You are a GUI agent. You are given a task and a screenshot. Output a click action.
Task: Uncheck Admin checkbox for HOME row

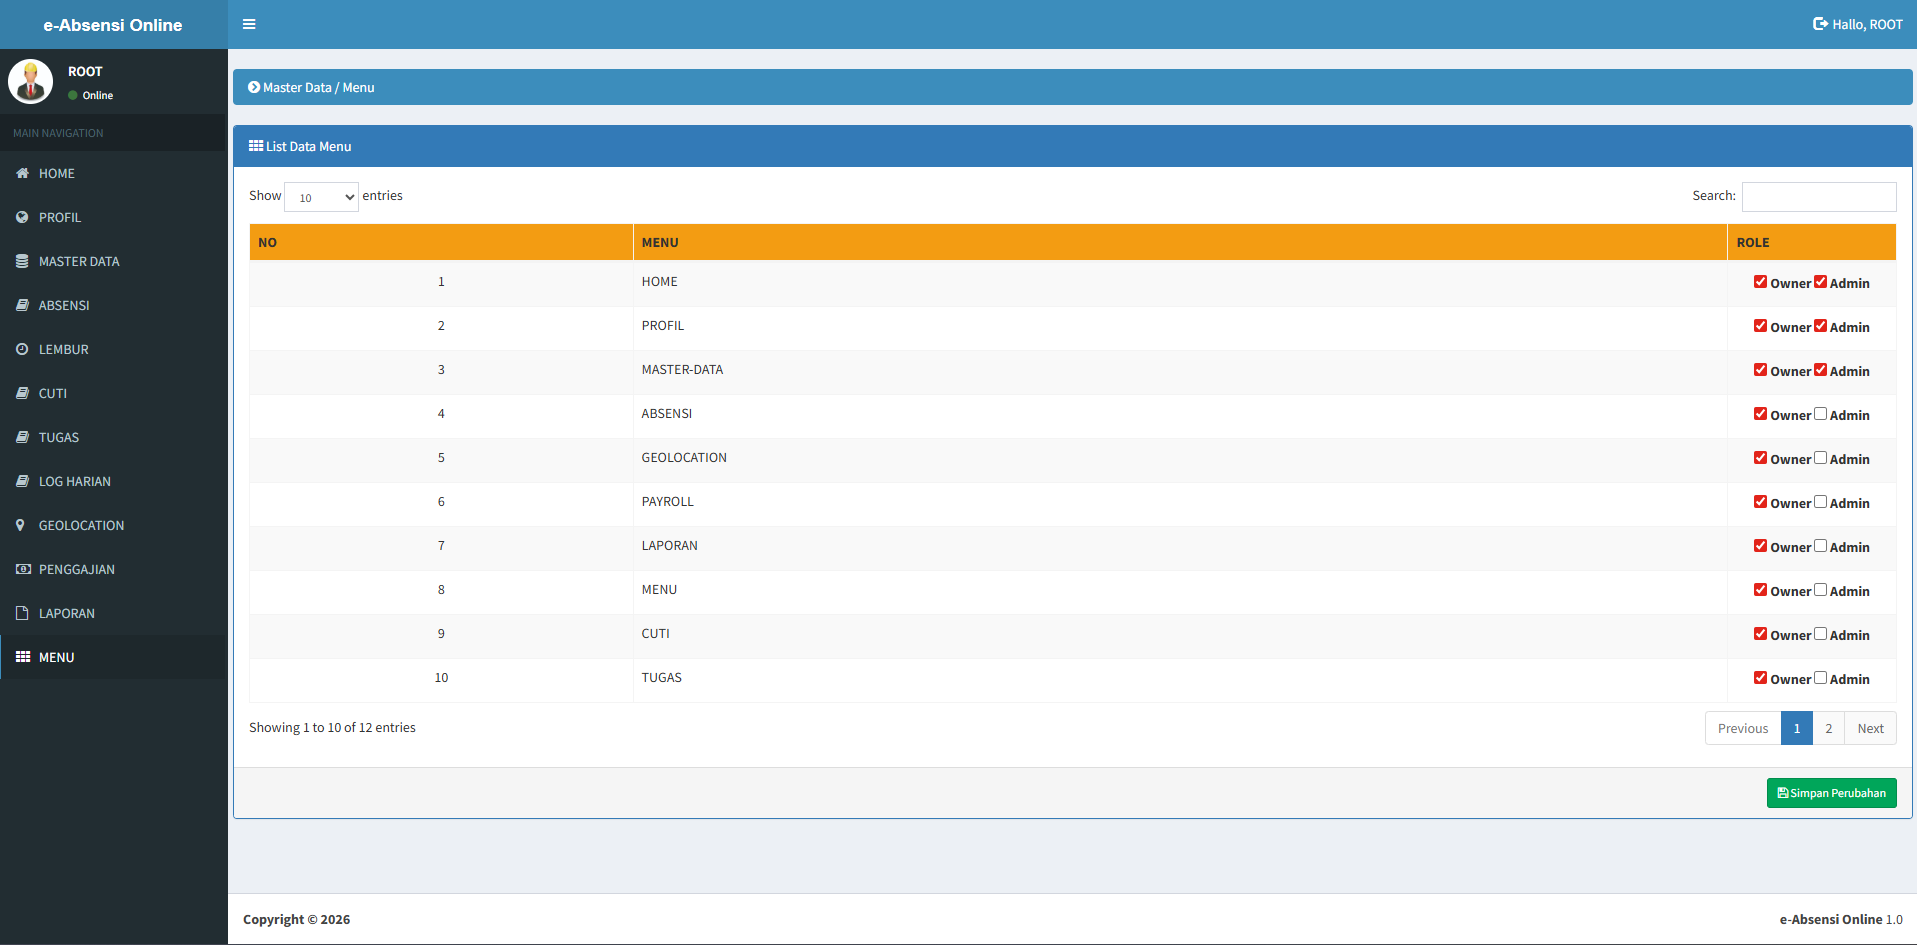point(1820,282)
